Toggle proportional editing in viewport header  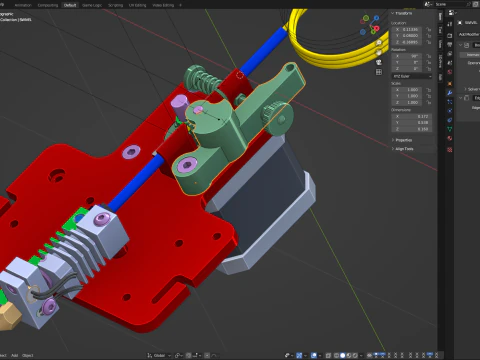tap(207, 355)
